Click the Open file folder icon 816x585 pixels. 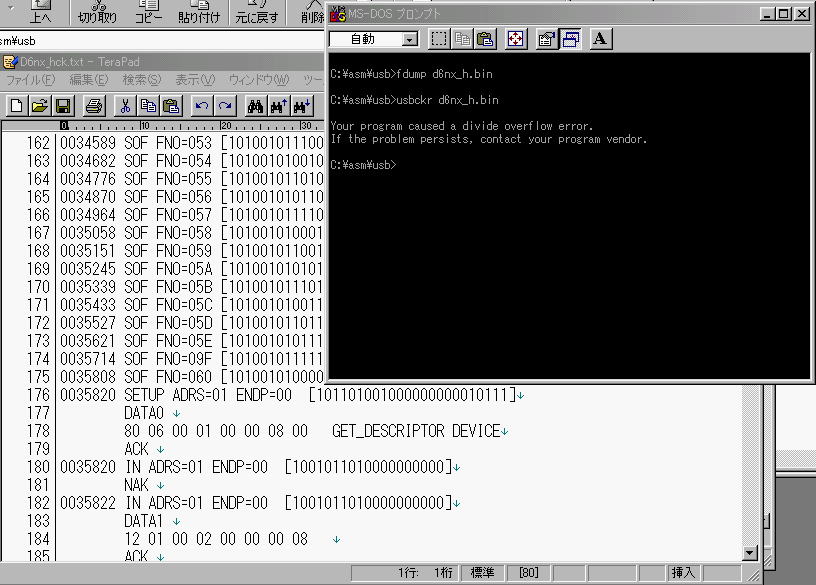tap(40, 106)
